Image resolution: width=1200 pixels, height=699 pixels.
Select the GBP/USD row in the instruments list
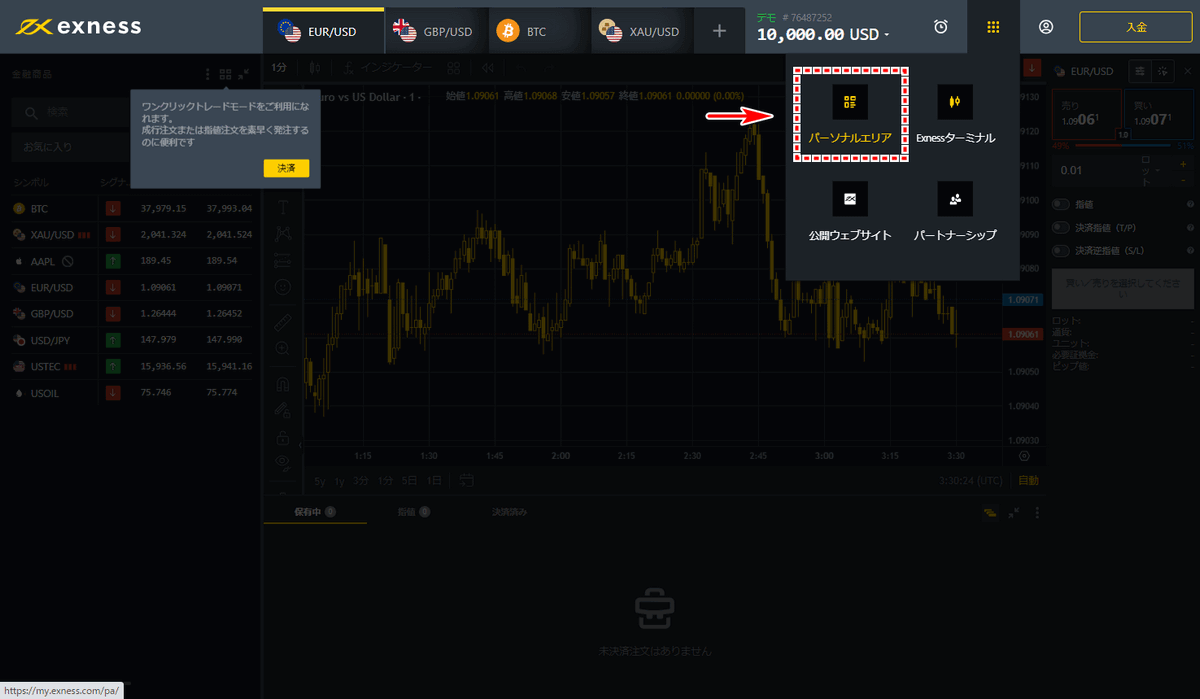[130, 314]
